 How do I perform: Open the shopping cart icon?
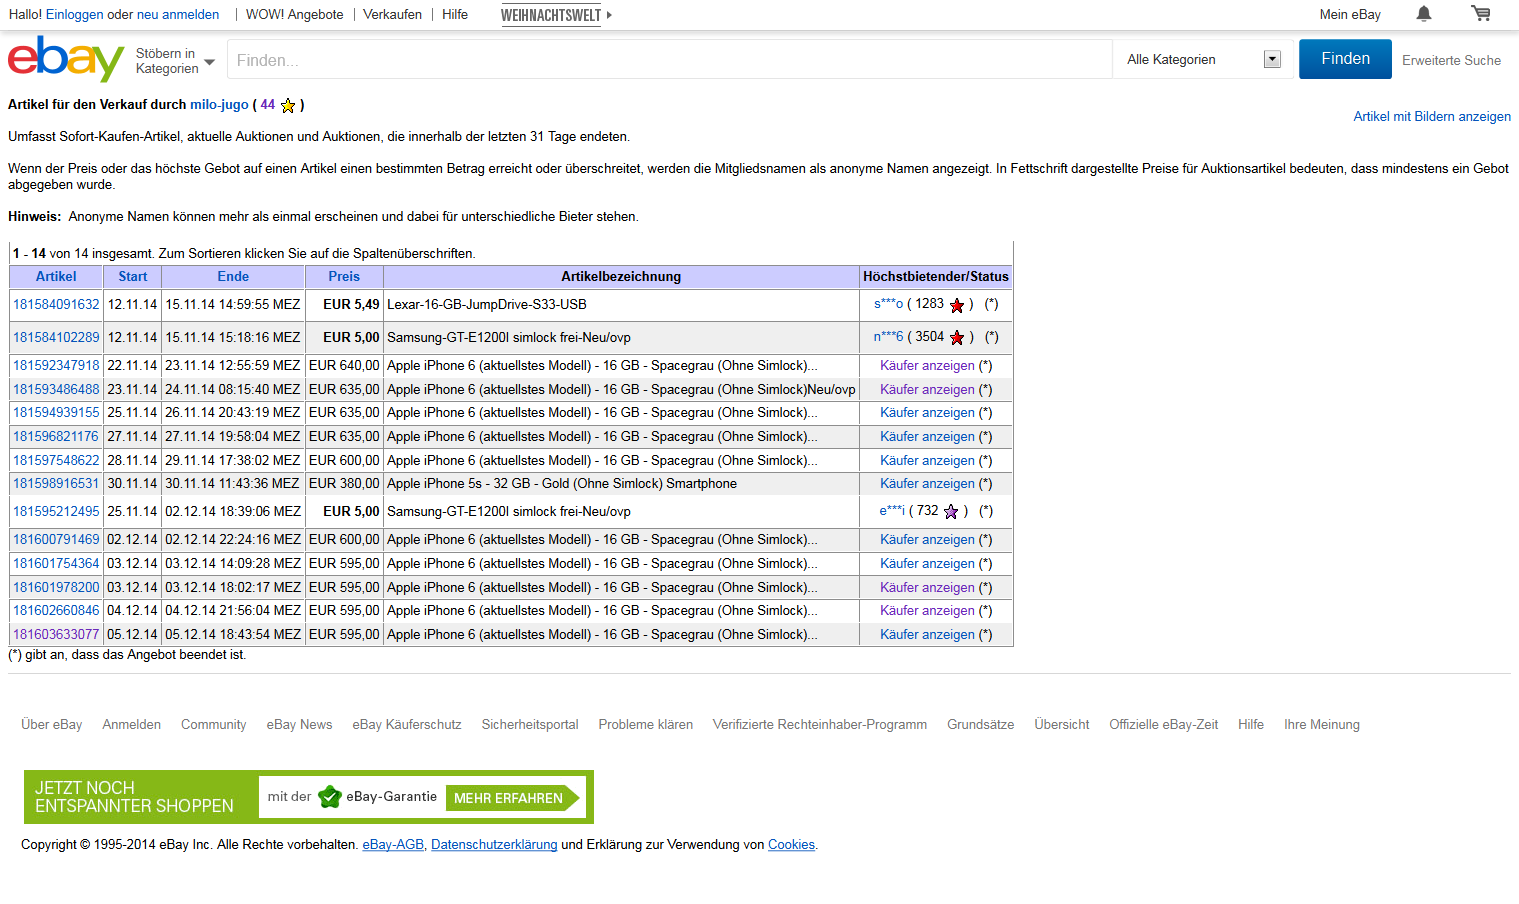pyautogui.click(x=1481, y=13)
